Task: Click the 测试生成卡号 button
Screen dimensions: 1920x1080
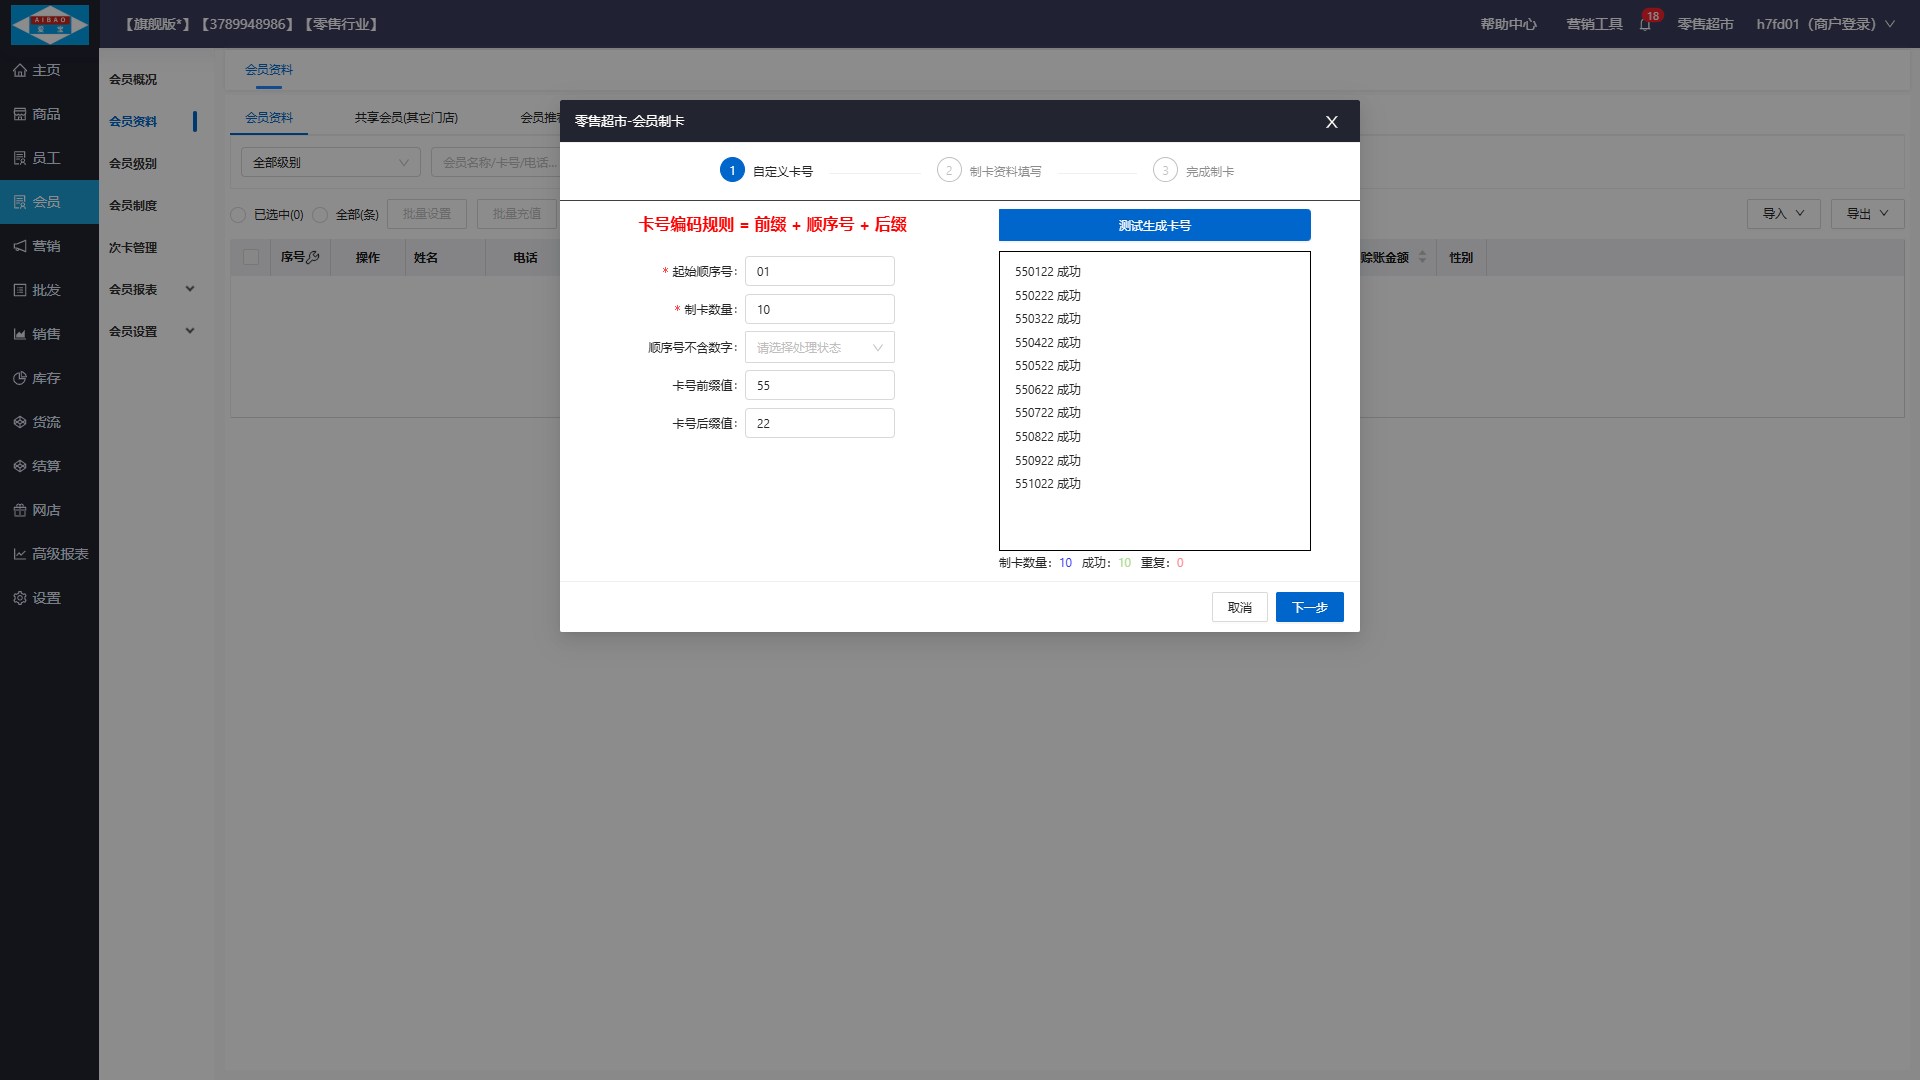Action: 1154,225
